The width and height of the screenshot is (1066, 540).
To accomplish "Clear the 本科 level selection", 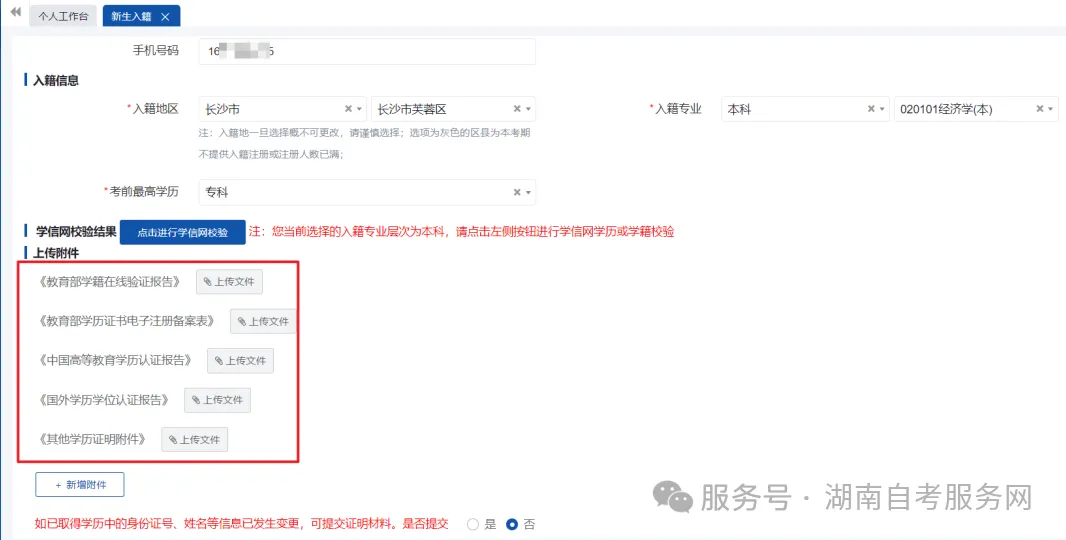I will (x=871, y=109).
